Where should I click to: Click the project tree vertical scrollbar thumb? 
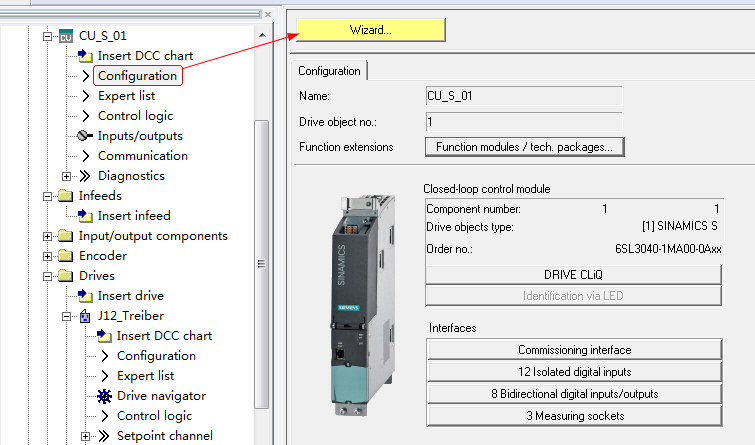click(261, 264)
